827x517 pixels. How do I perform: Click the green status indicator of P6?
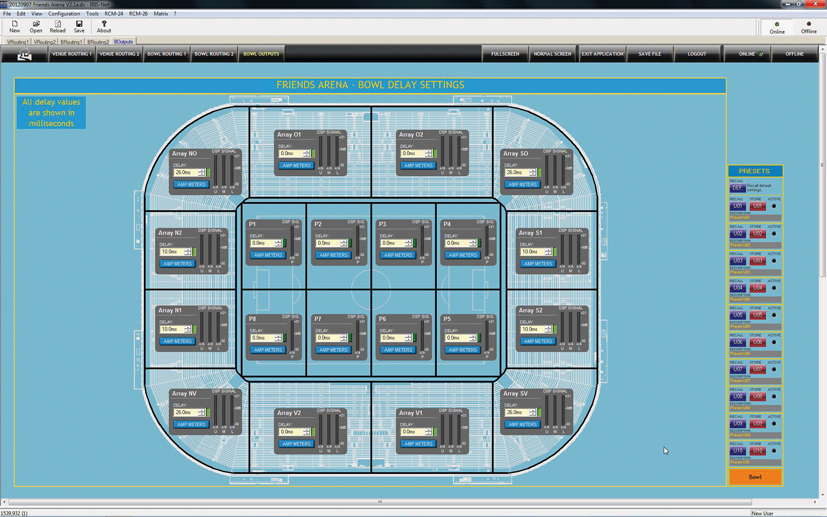(x=414, y=338)
